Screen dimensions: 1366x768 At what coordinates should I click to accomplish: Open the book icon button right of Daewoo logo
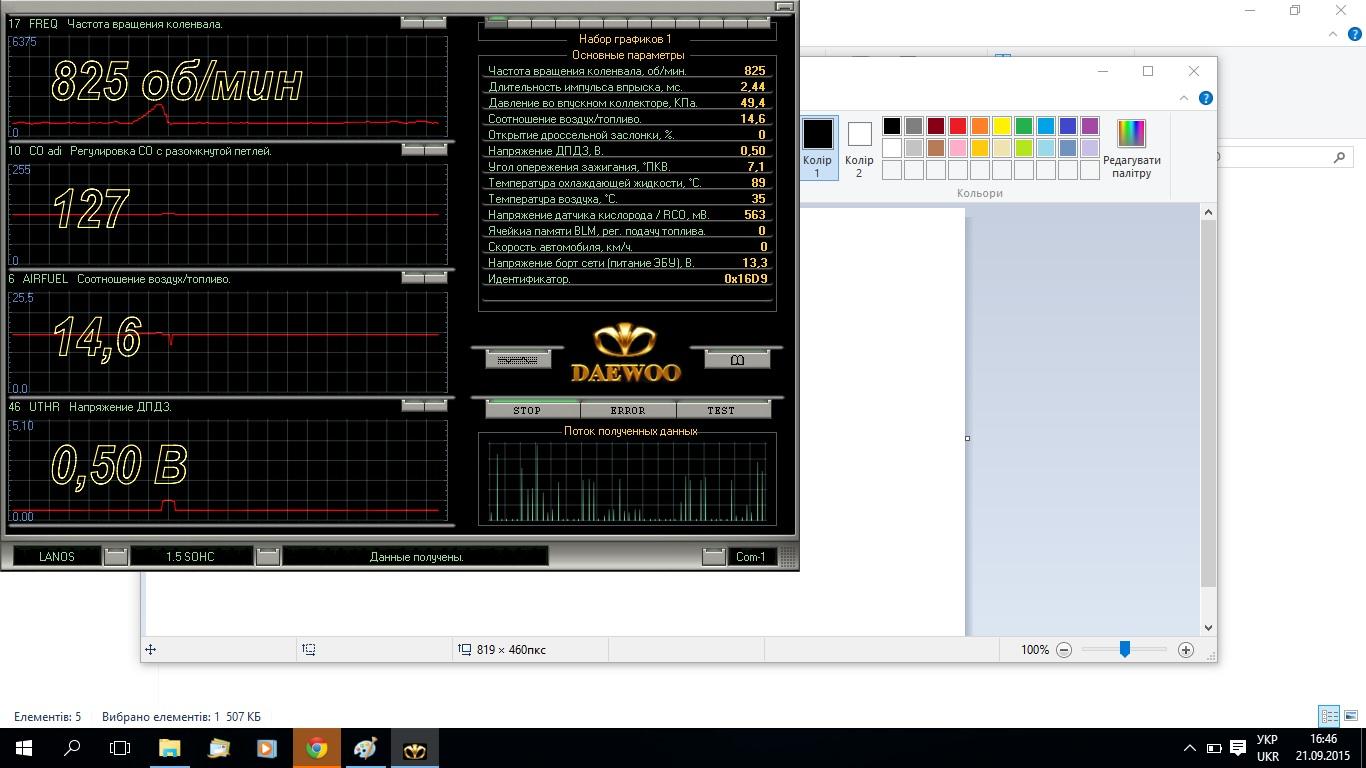coord(737,360)
